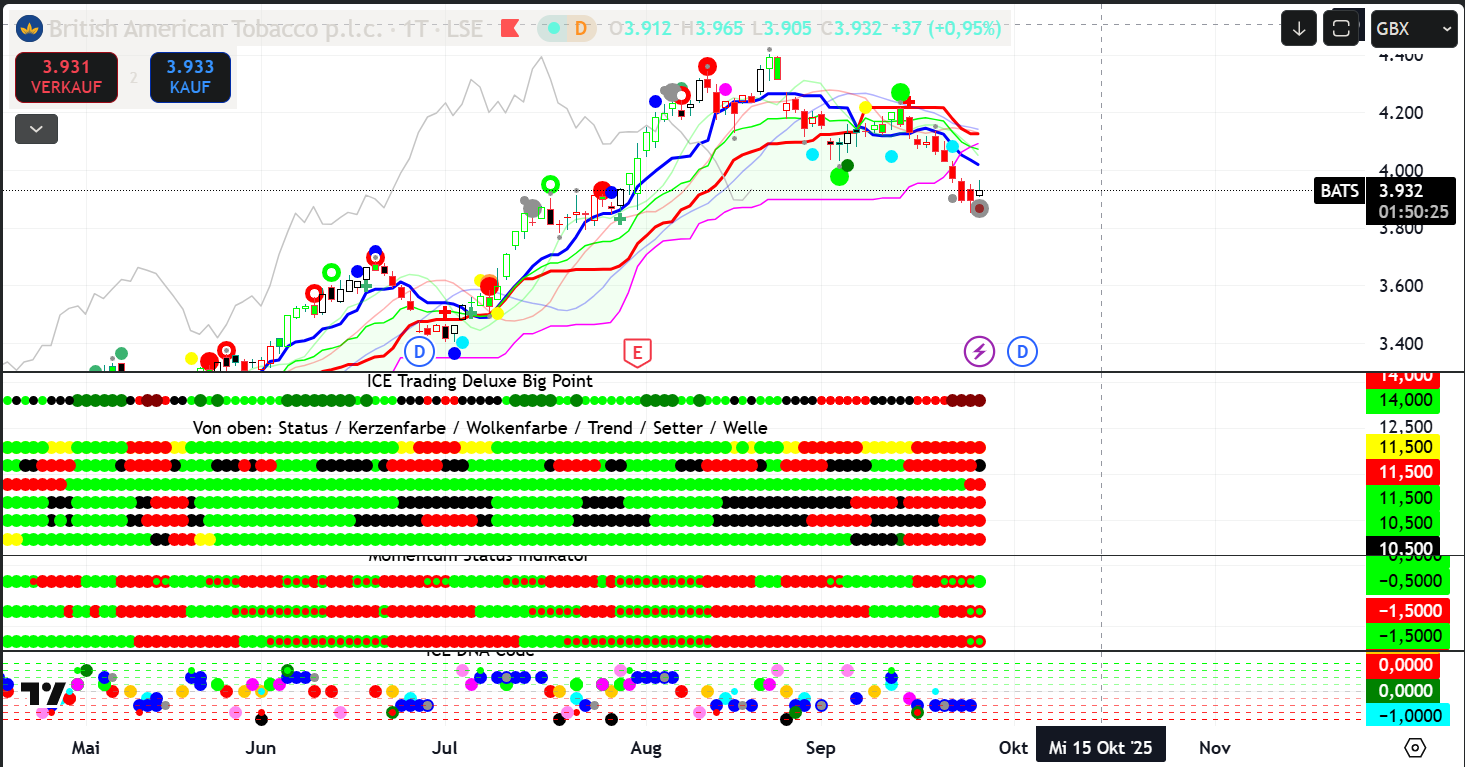Click the red flag icon beside LSE
This screenshot has width=1465, height=767.
click(510, 29)
